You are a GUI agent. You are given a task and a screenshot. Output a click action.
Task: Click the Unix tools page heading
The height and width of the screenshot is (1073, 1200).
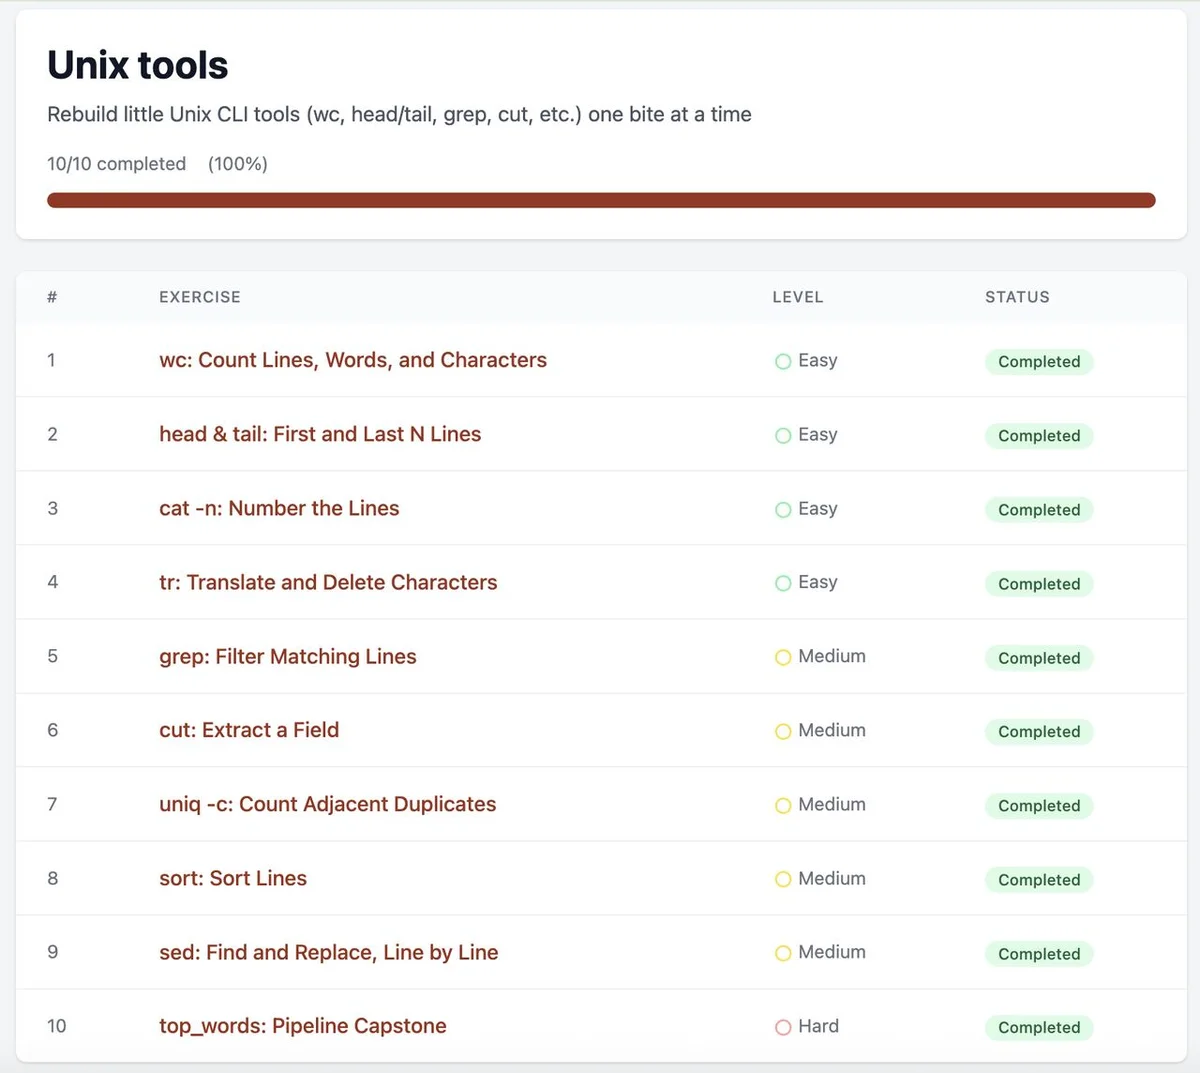(138, 65)
